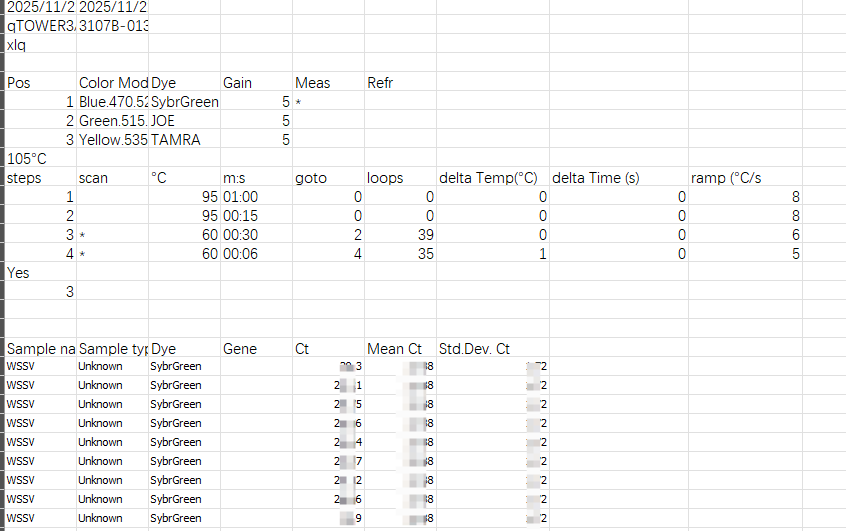Select the qTOWER3 device name cell
The height and width of the screenshot is (531, 846).
click(x=40, y=25)
